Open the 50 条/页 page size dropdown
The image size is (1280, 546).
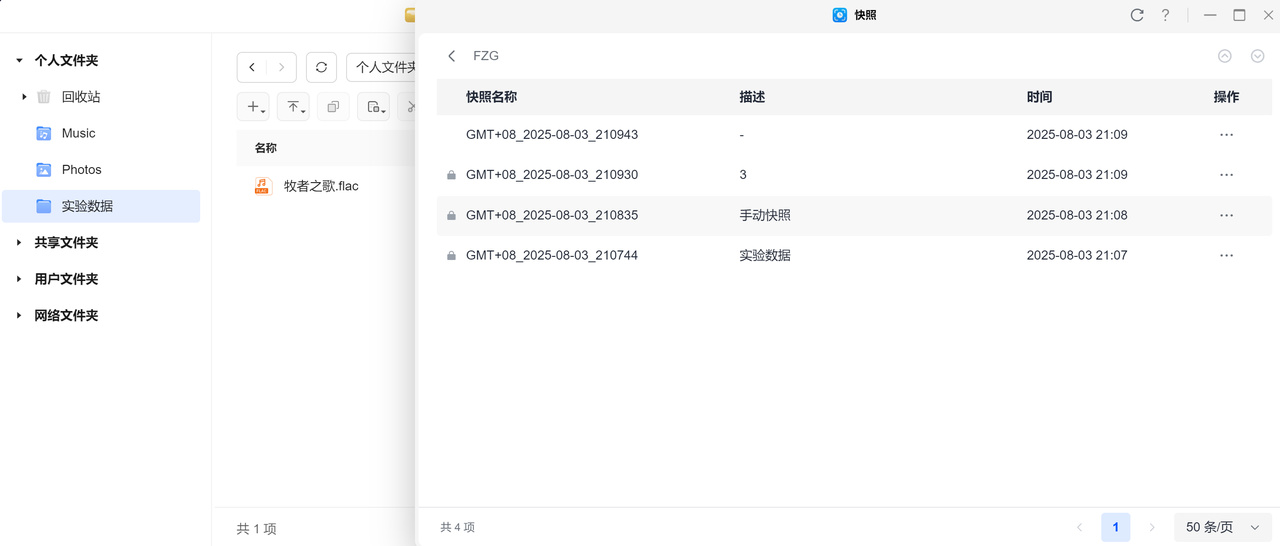tap(1222, 527)
